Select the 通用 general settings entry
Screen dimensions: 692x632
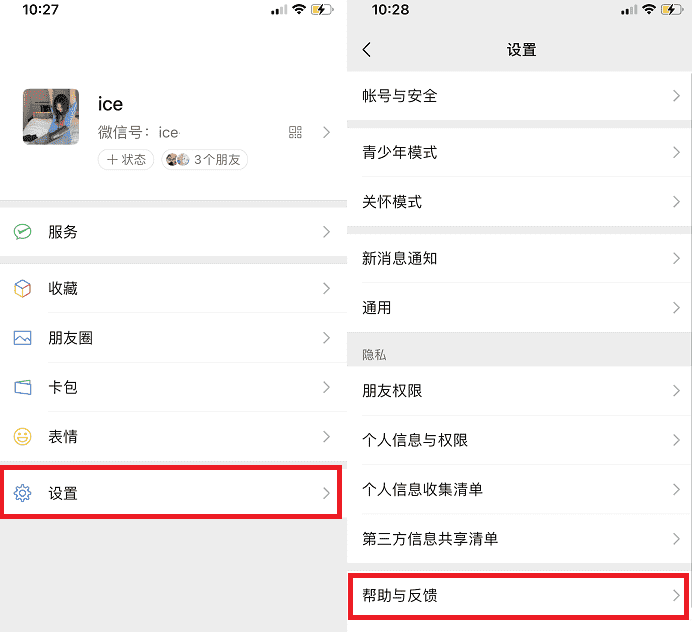pos(519,308)
